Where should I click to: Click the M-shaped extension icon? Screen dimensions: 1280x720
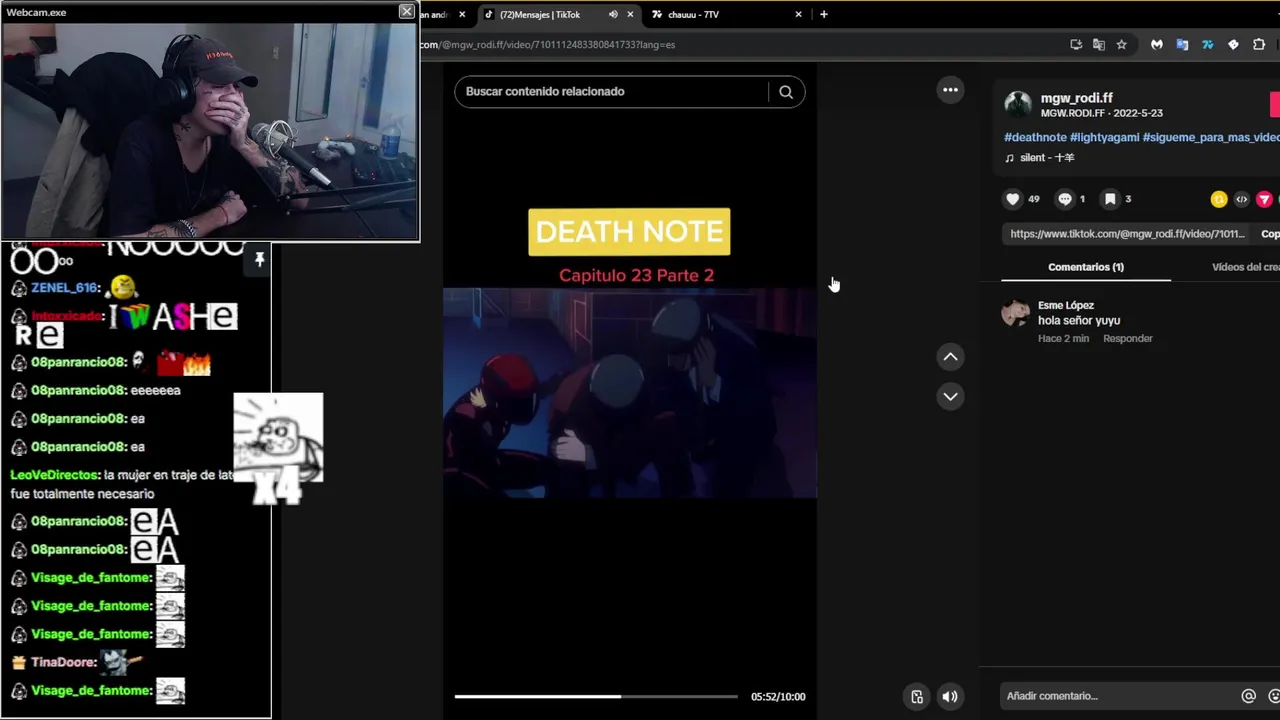1157,45
